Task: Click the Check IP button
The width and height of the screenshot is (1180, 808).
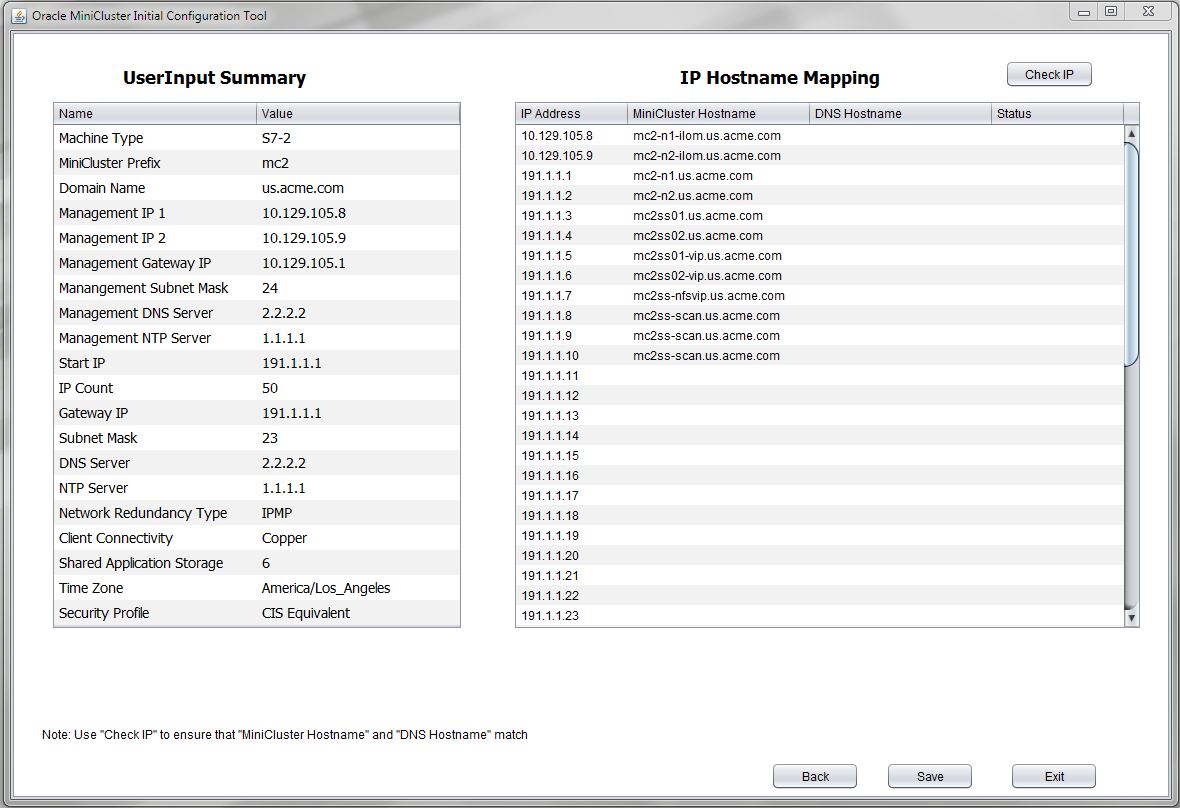Action: click(x=1048, y=74)
